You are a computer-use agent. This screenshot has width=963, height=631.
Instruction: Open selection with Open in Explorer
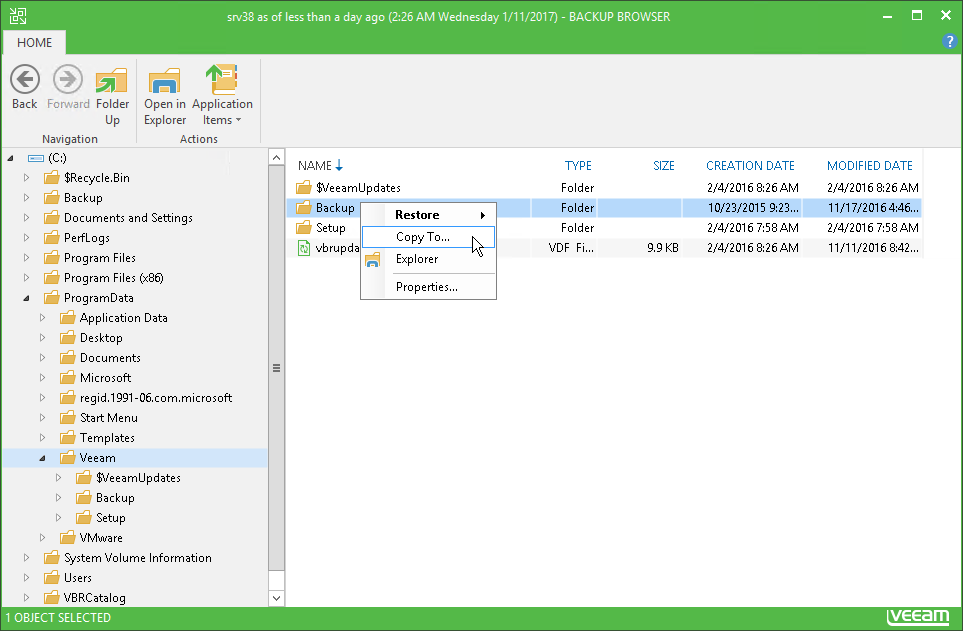[x=165, y=95]
